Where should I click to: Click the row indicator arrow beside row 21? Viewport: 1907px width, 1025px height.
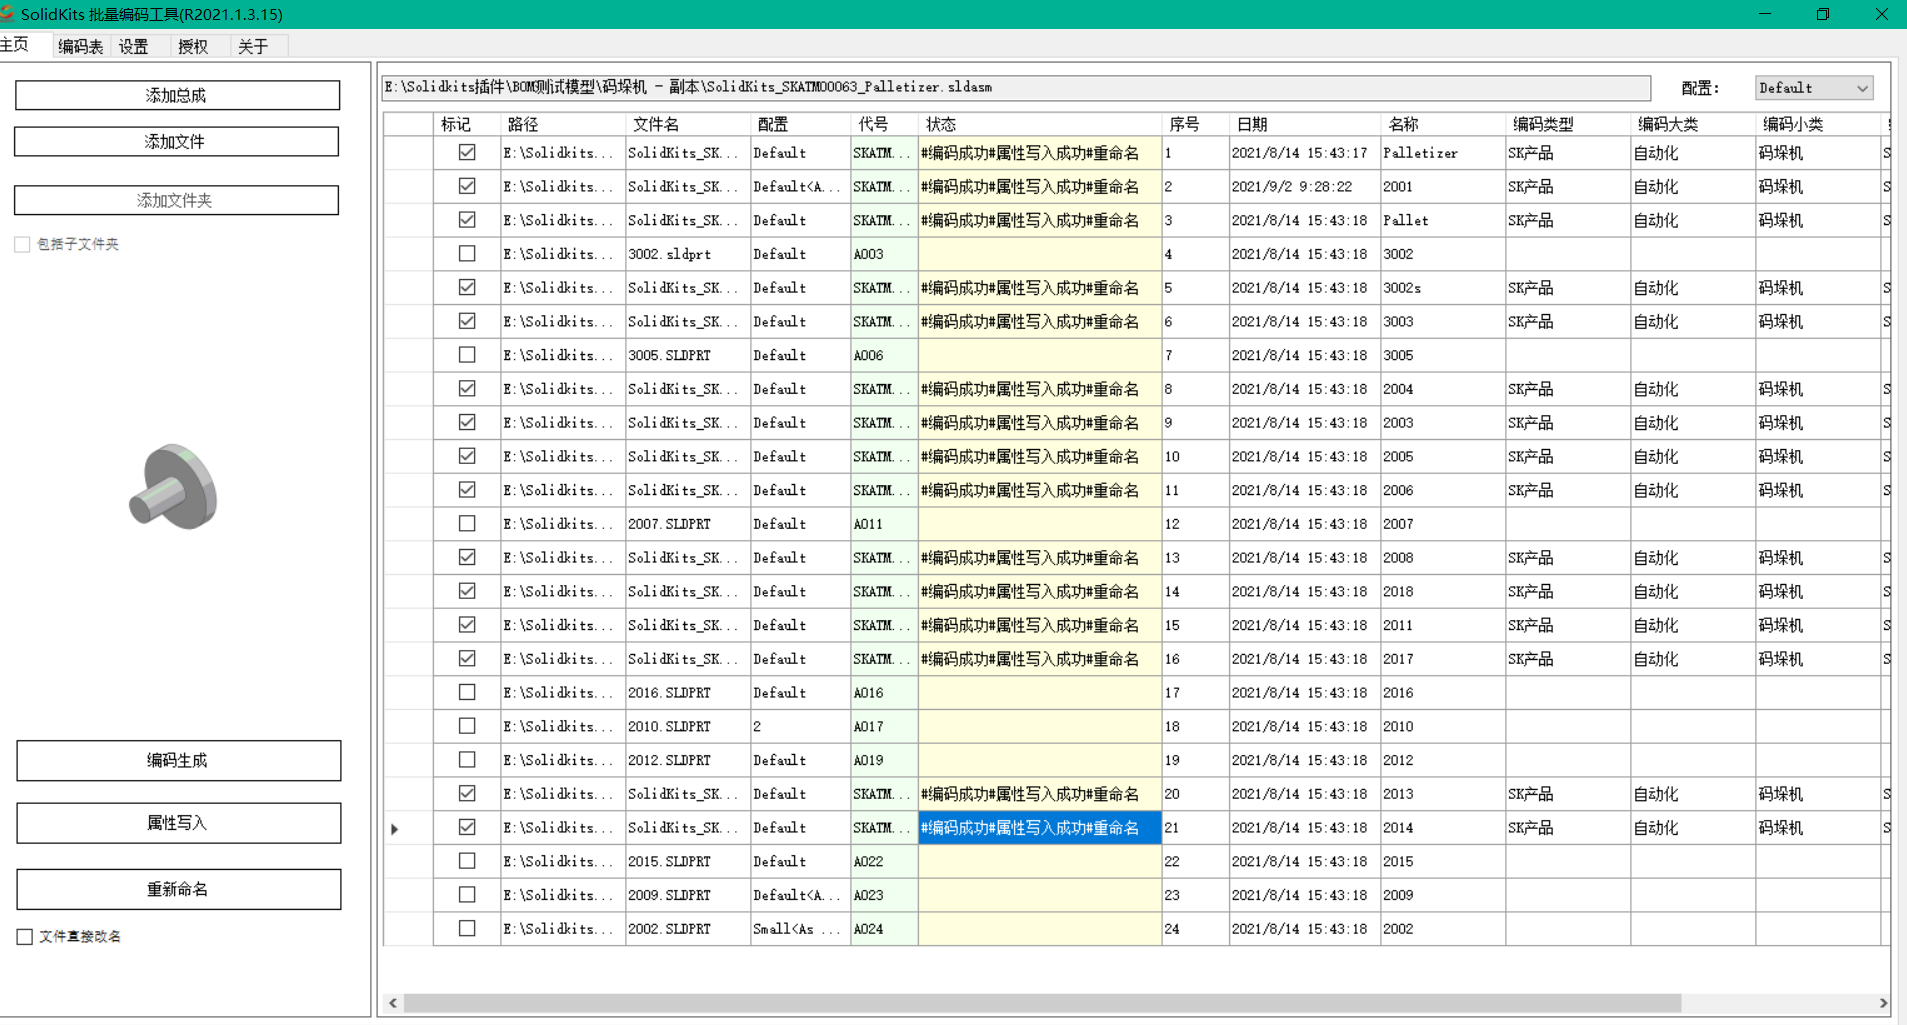coord(395,829)
